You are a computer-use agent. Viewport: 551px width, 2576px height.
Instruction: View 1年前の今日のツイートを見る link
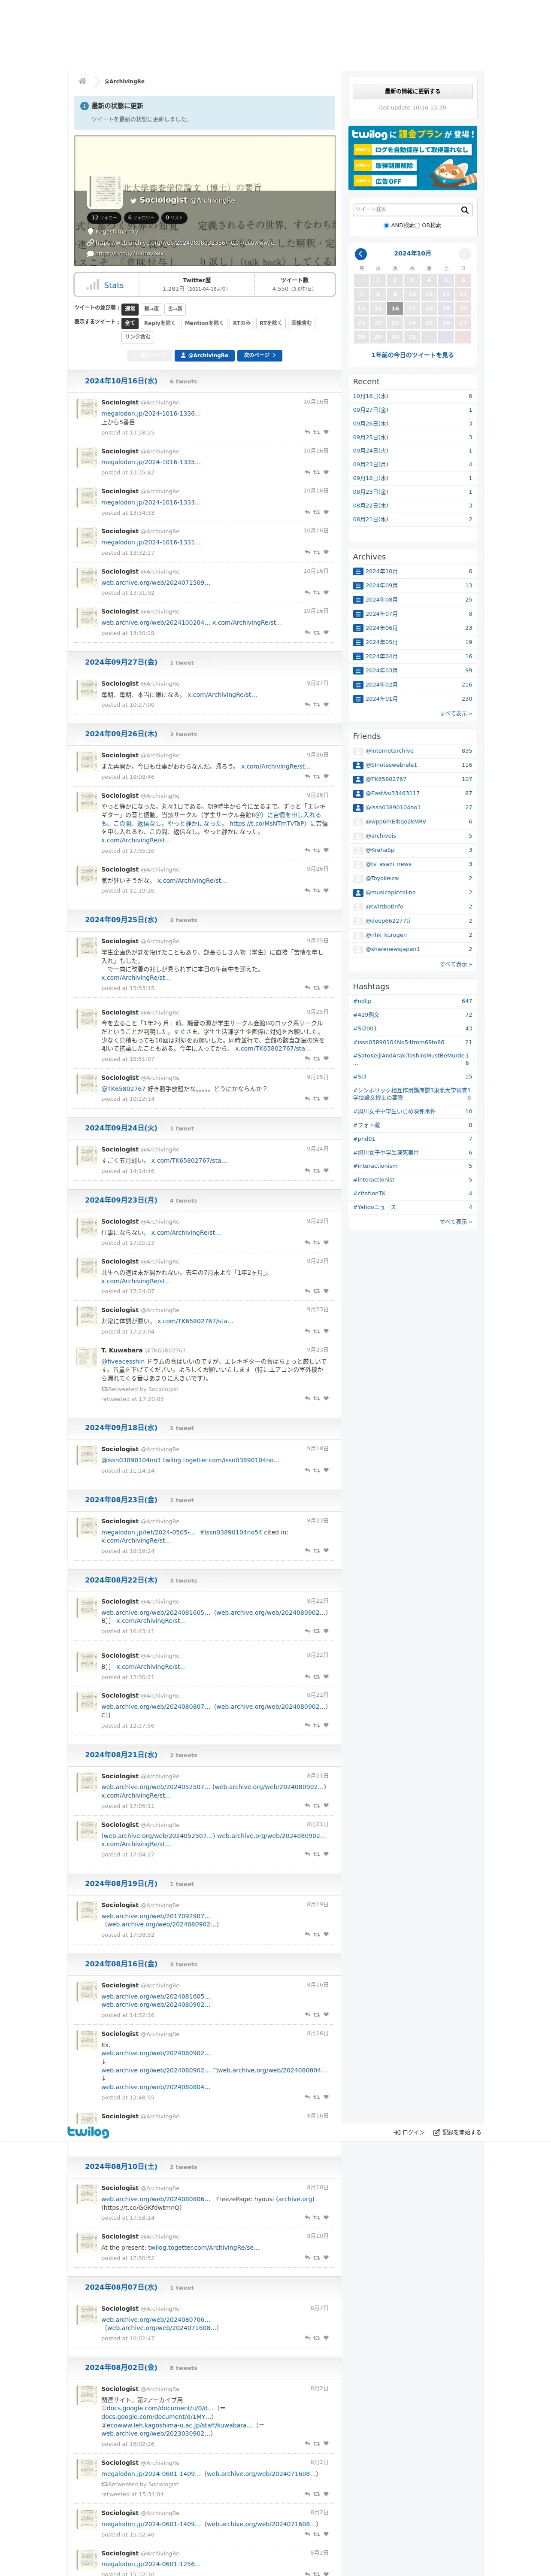pyautogui.click(x=412, y=355)
